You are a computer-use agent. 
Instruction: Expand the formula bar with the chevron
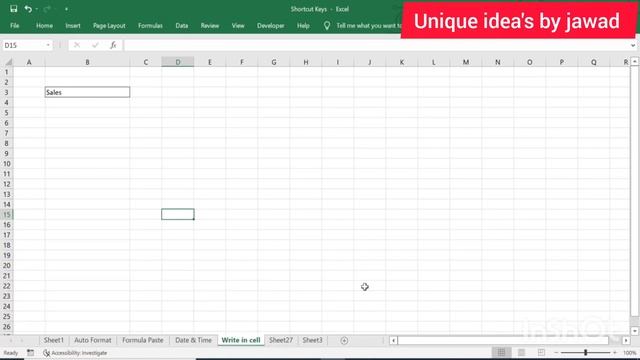[633, 45]
